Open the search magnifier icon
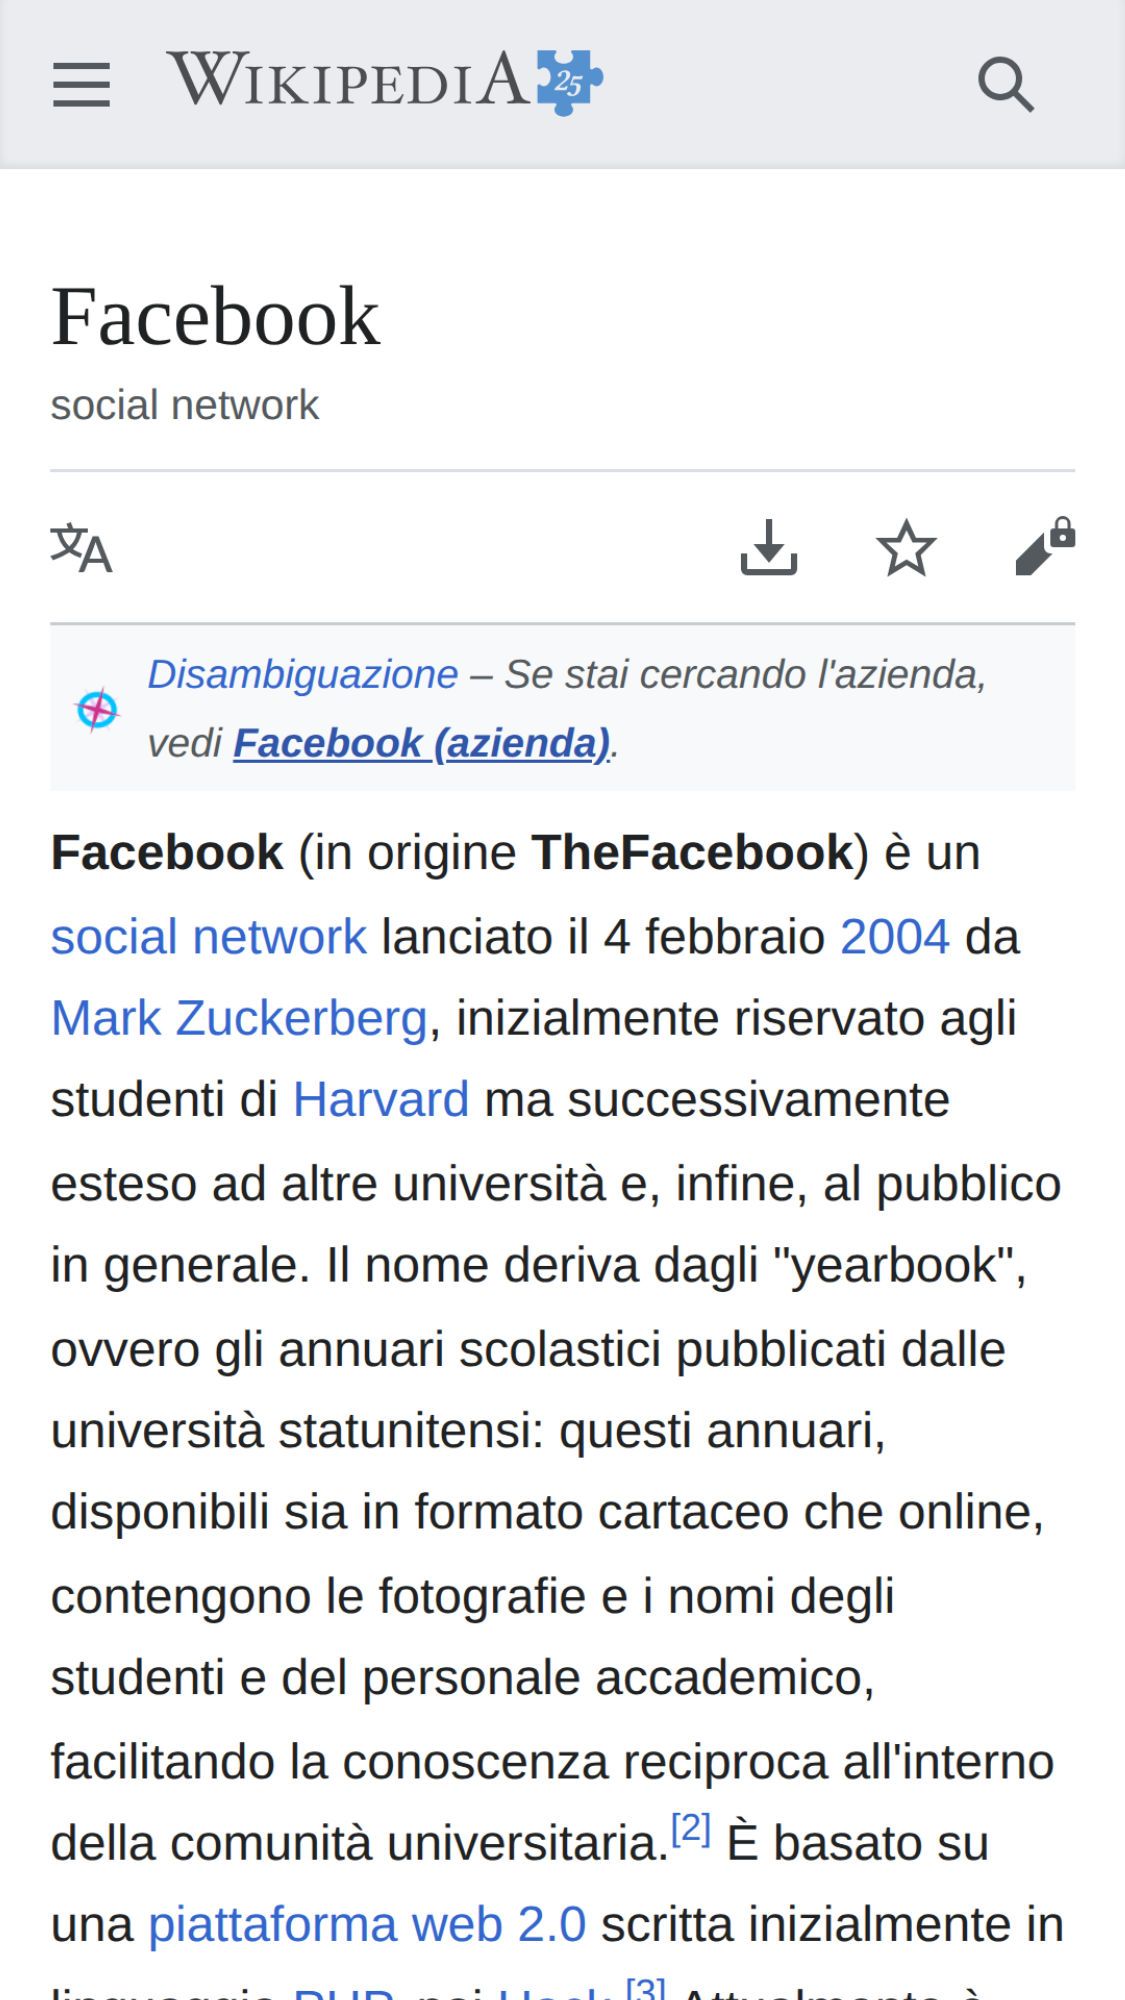1125x2000 pixels. [x=1005, y=84]
